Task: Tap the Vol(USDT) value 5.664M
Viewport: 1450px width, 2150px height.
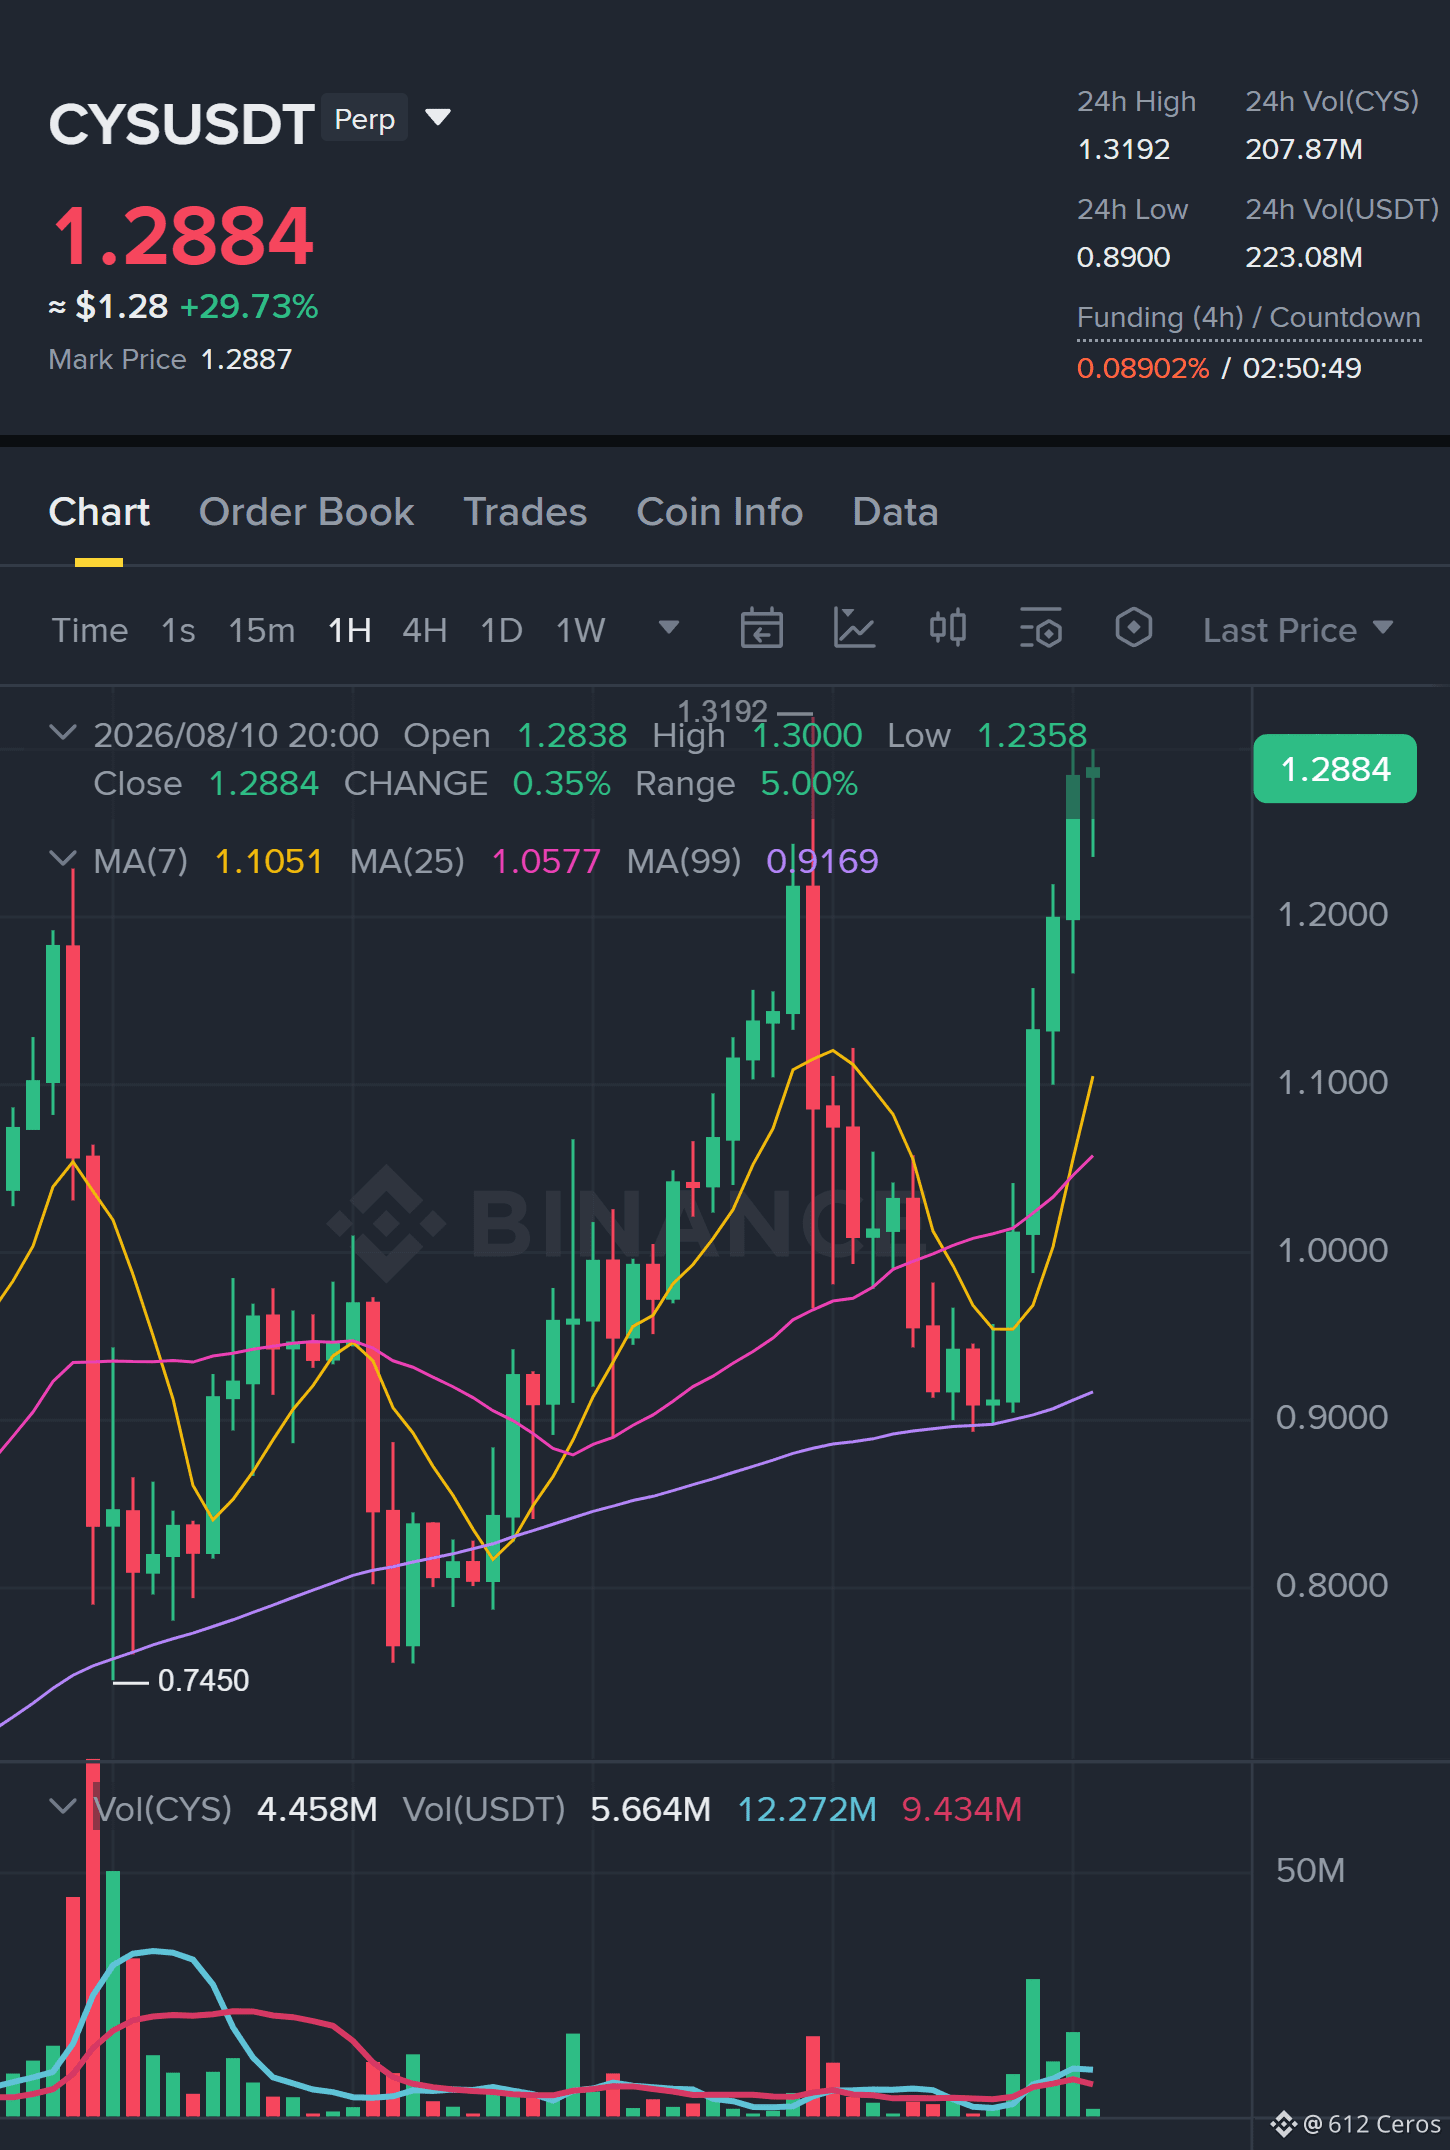Action: (x=650, y=1809)
